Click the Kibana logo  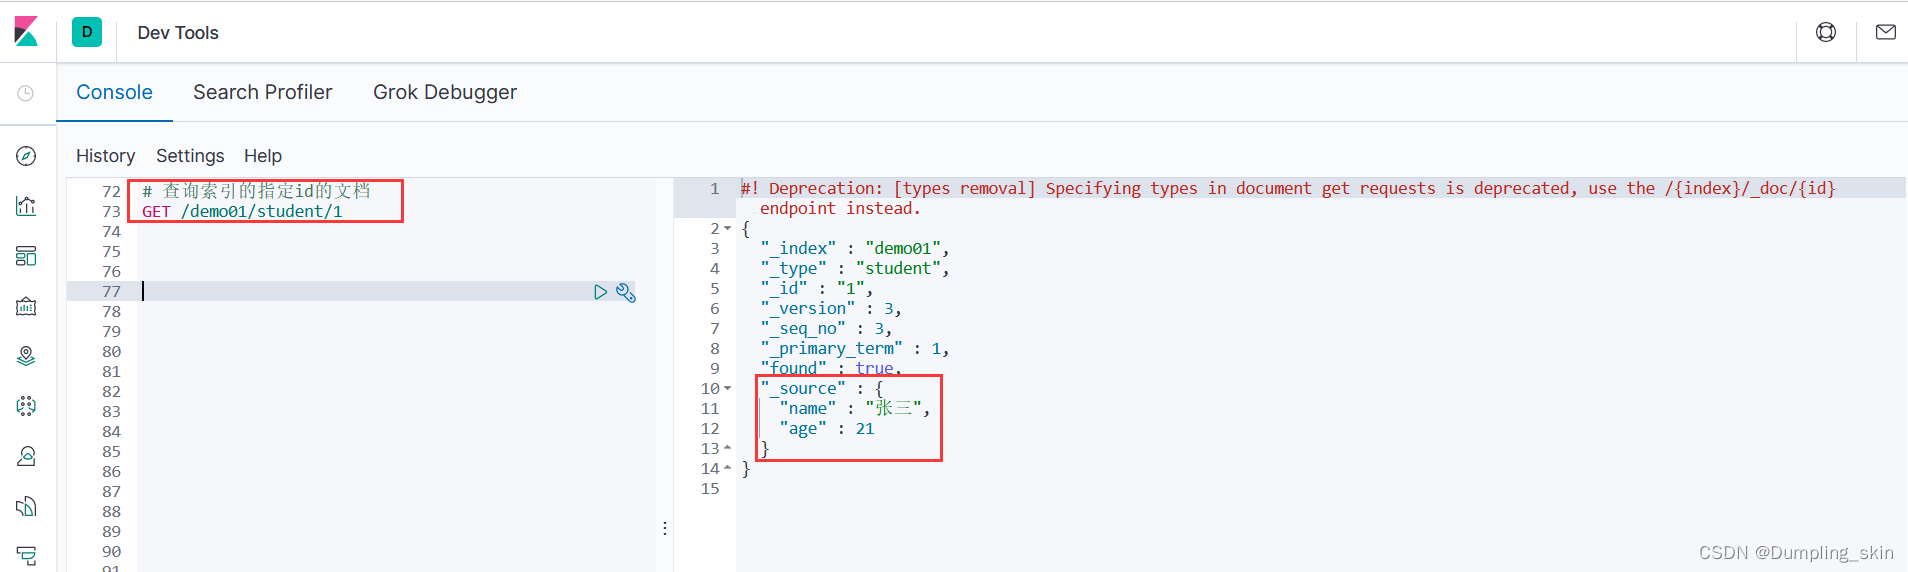(26, 32)
